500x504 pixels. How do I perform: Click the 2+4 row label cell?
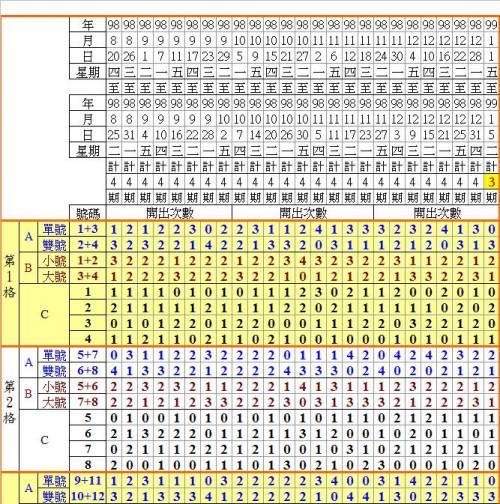pyautogui.click(x=88, y=245)
